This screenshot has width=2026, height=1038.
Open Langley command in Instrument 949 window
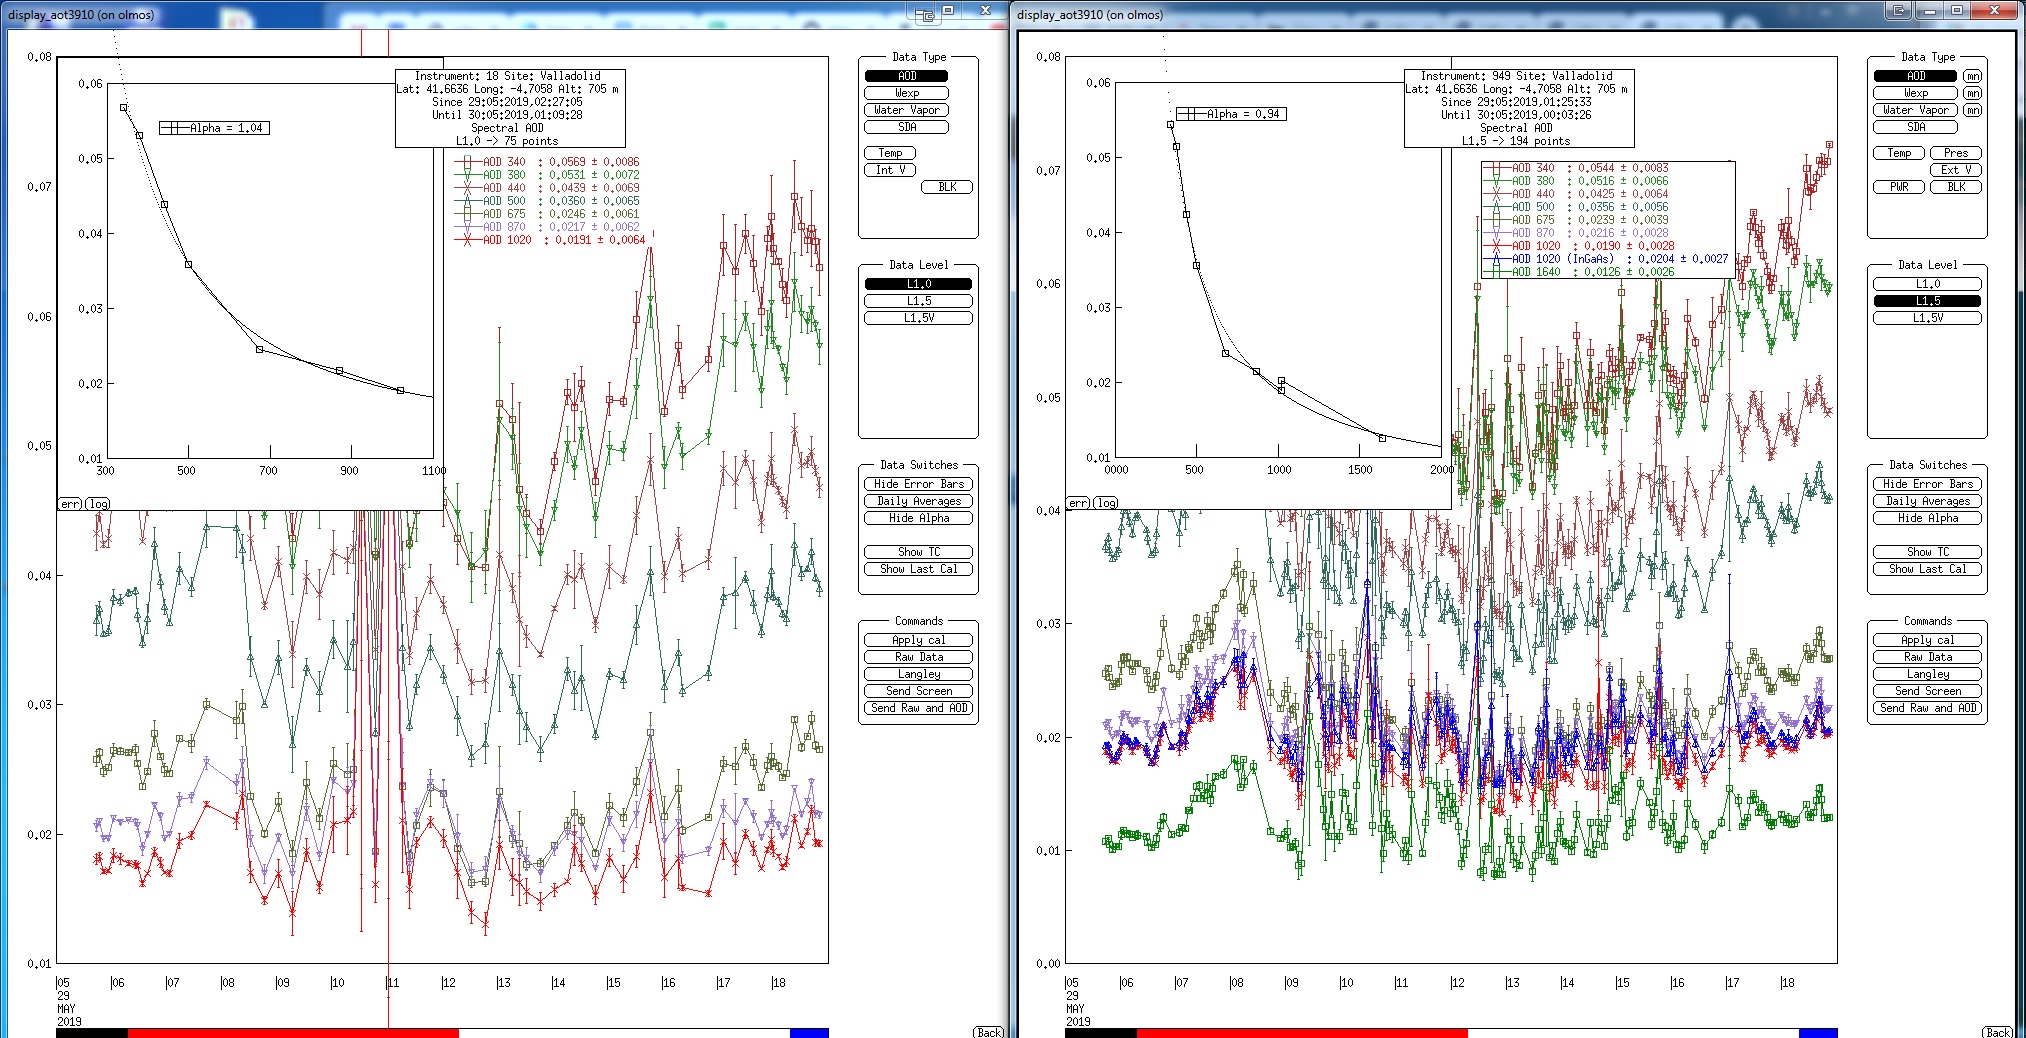(1928, 674)
